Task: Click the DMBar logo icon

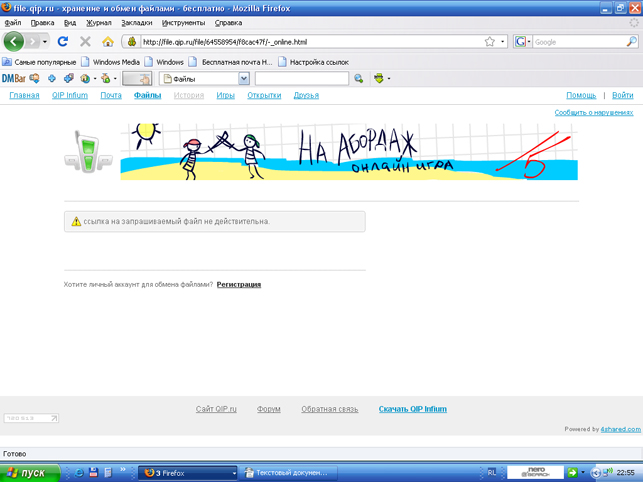Action: pos(13,78)
